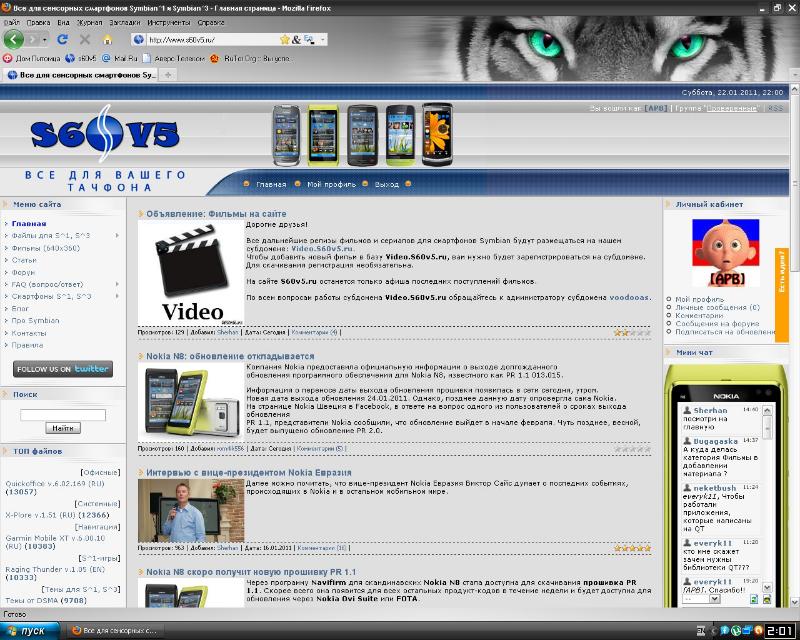800x640 pixels.
Task: Select the Все для сенсорных смартфонов tab
Action: click(81, 75)
